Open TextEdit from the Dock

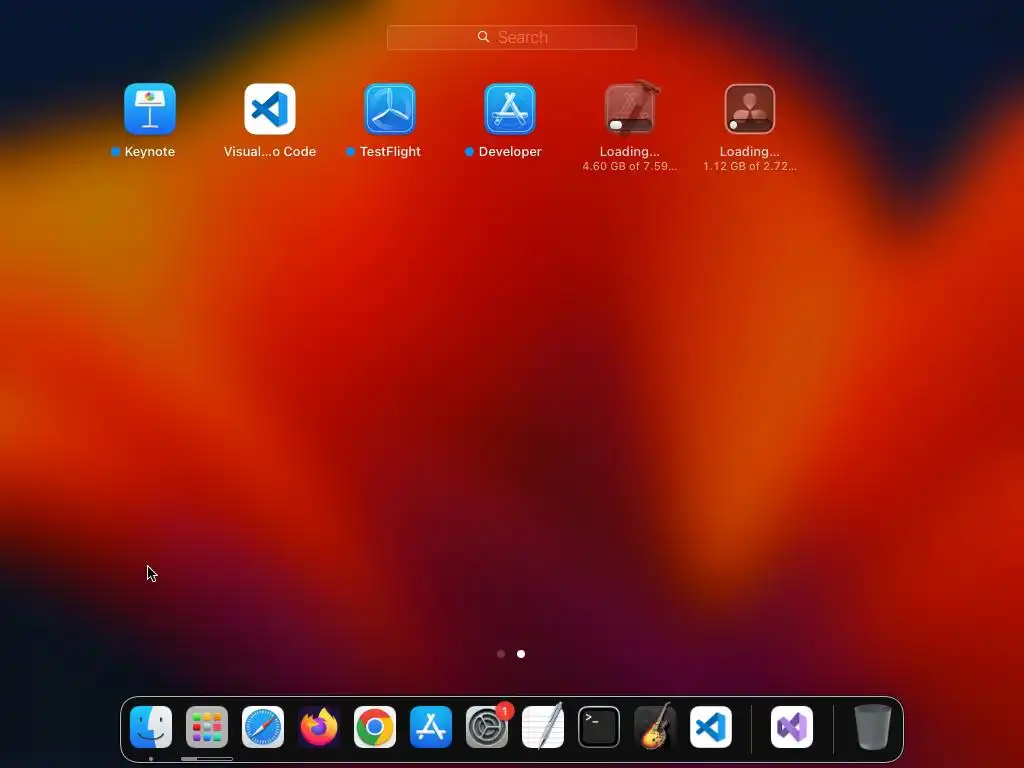543,727
